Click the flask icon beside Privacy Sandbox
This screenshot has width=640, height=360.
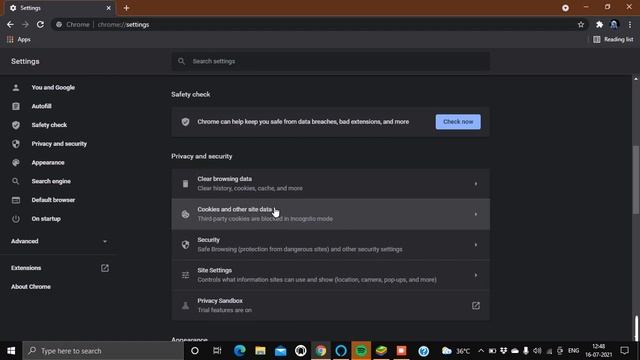point(185,306)
